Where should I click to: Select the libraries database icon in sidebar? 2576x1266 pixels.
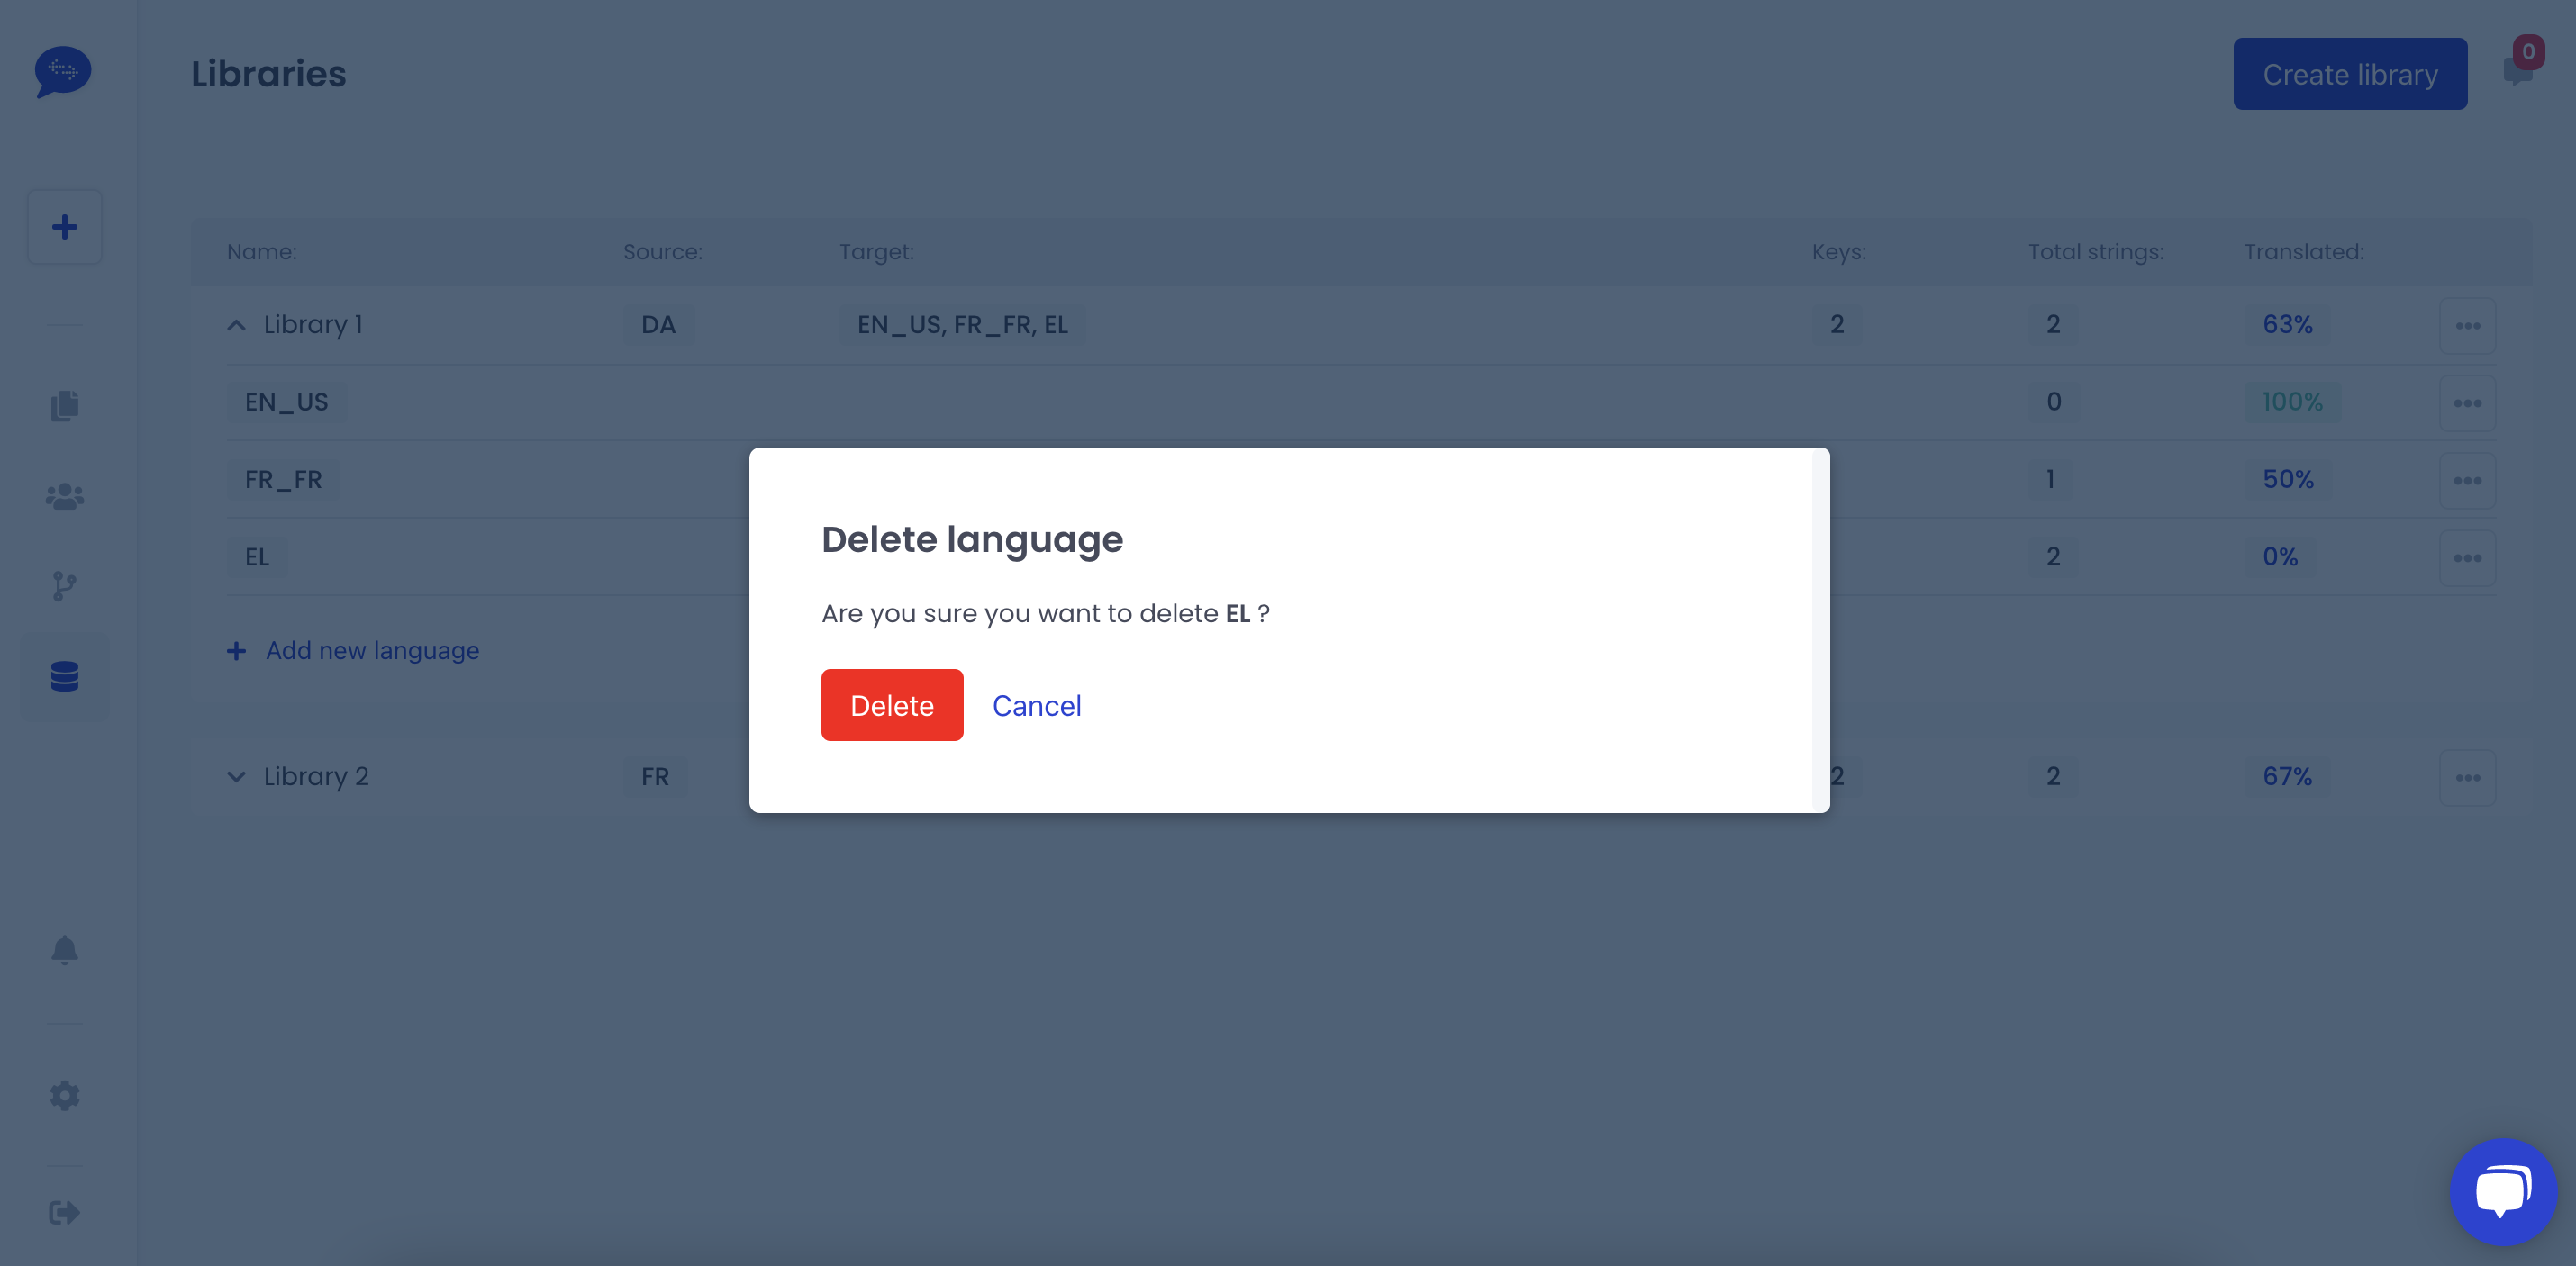click(64, 677)
